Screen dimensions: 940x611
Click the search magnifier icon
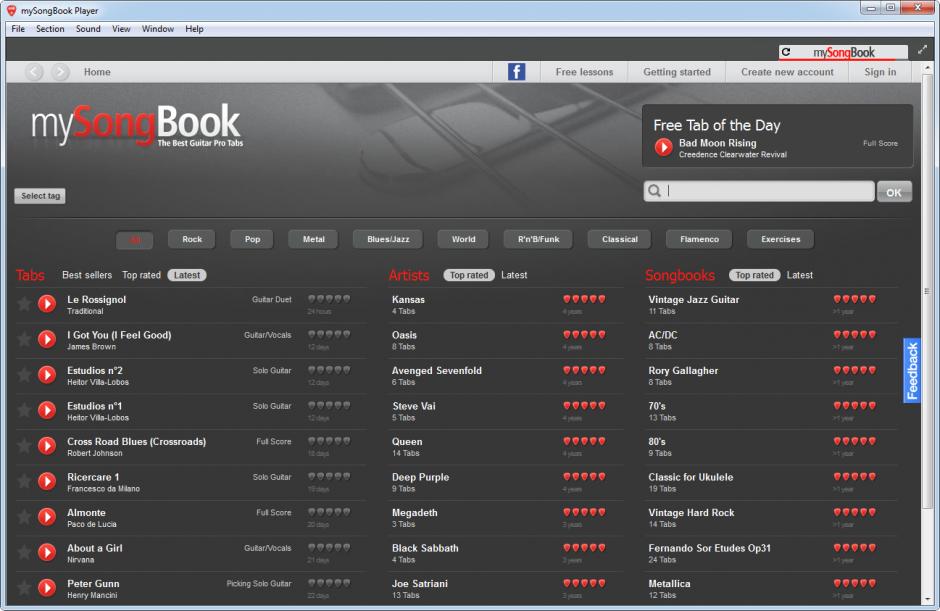click(x=654, y=191)
